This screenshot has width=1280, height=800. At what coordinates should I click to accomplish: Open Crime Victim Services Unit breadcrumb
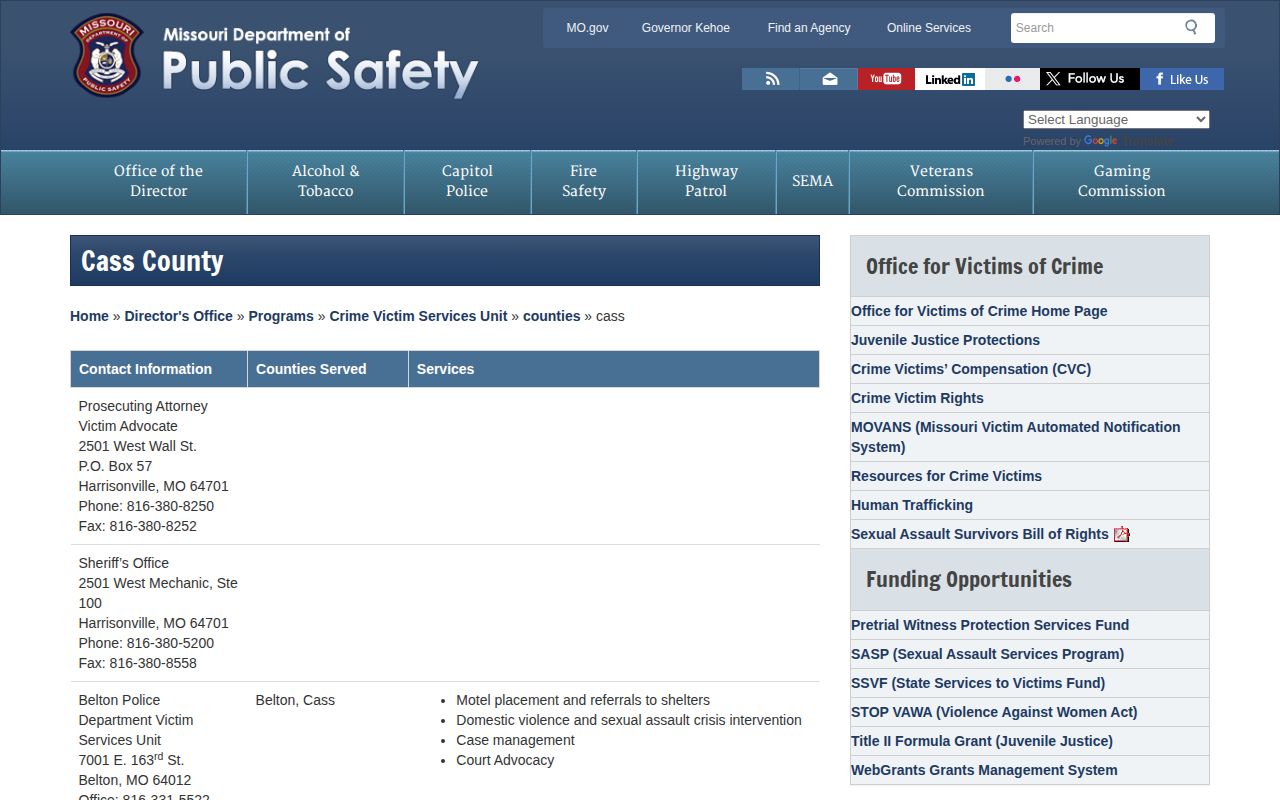click(x=418, y=316)
